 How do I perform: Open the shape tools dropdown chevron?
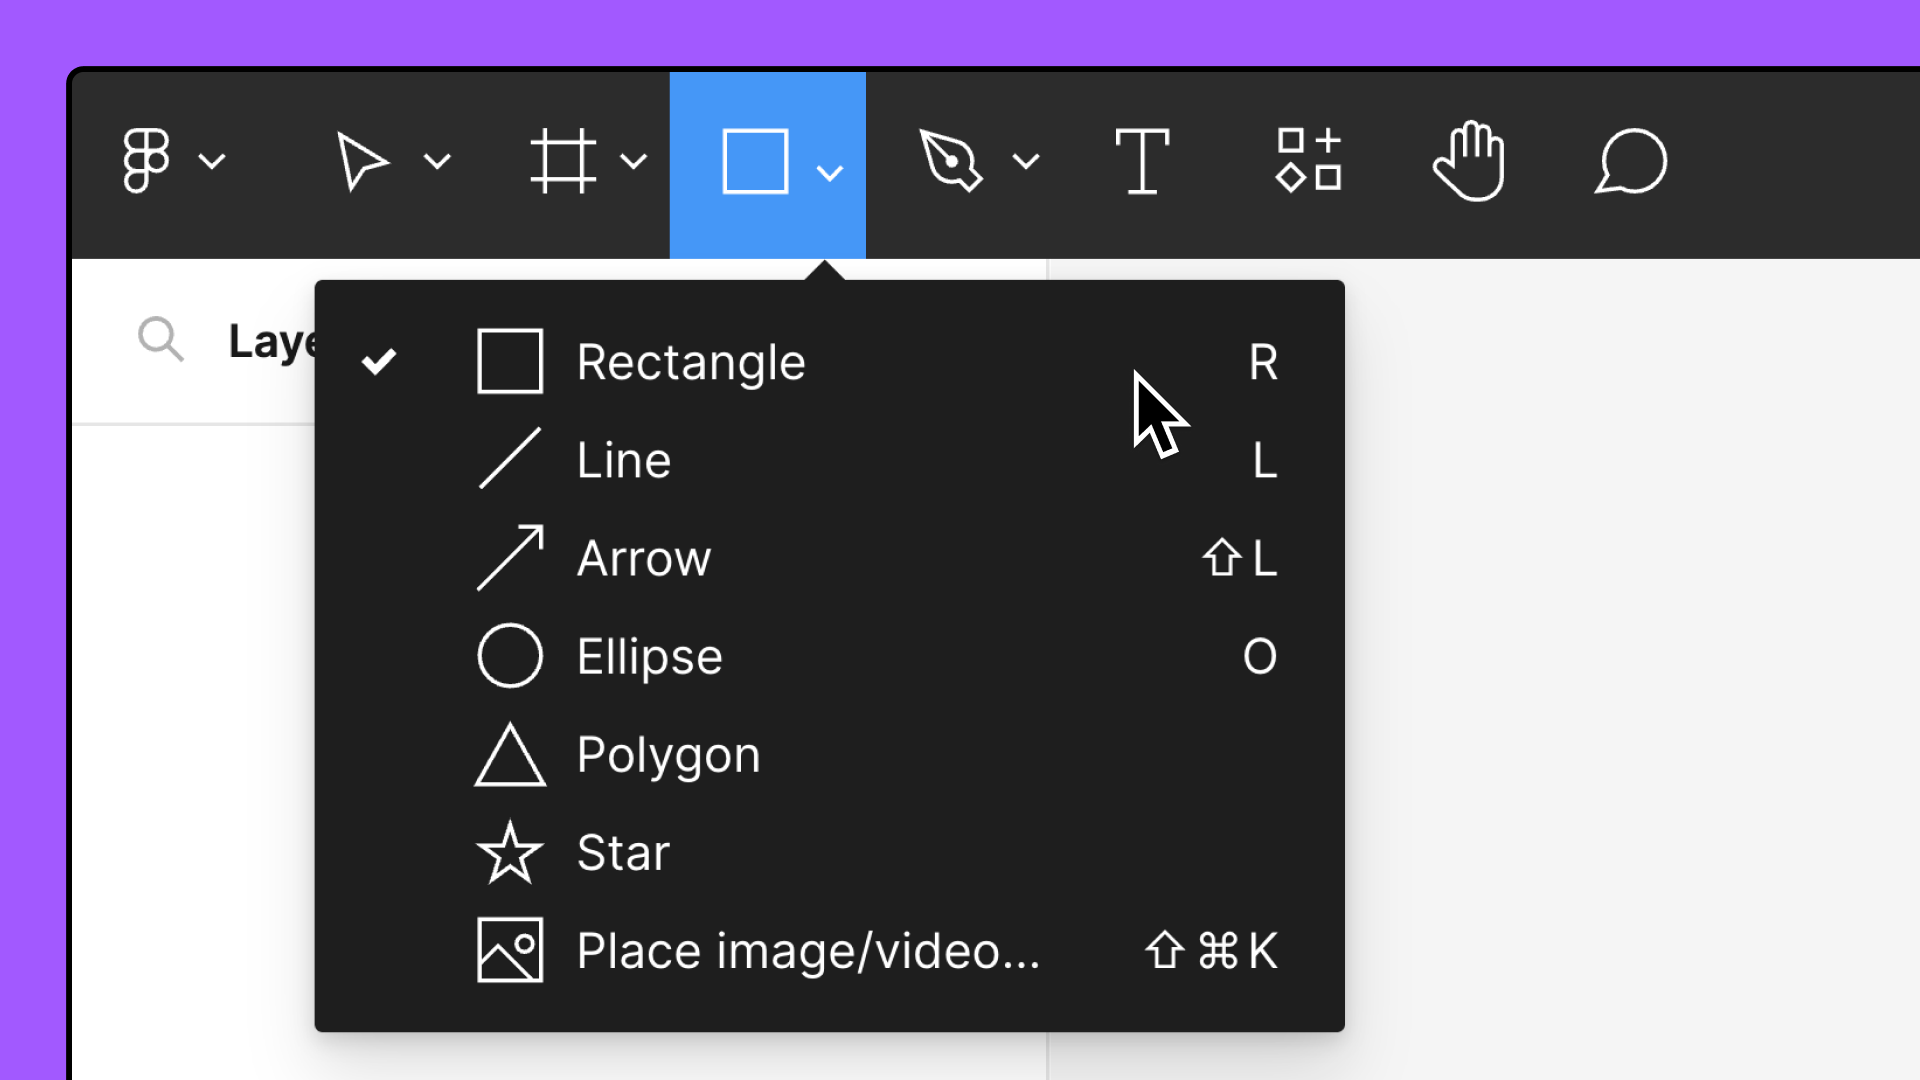829,172
